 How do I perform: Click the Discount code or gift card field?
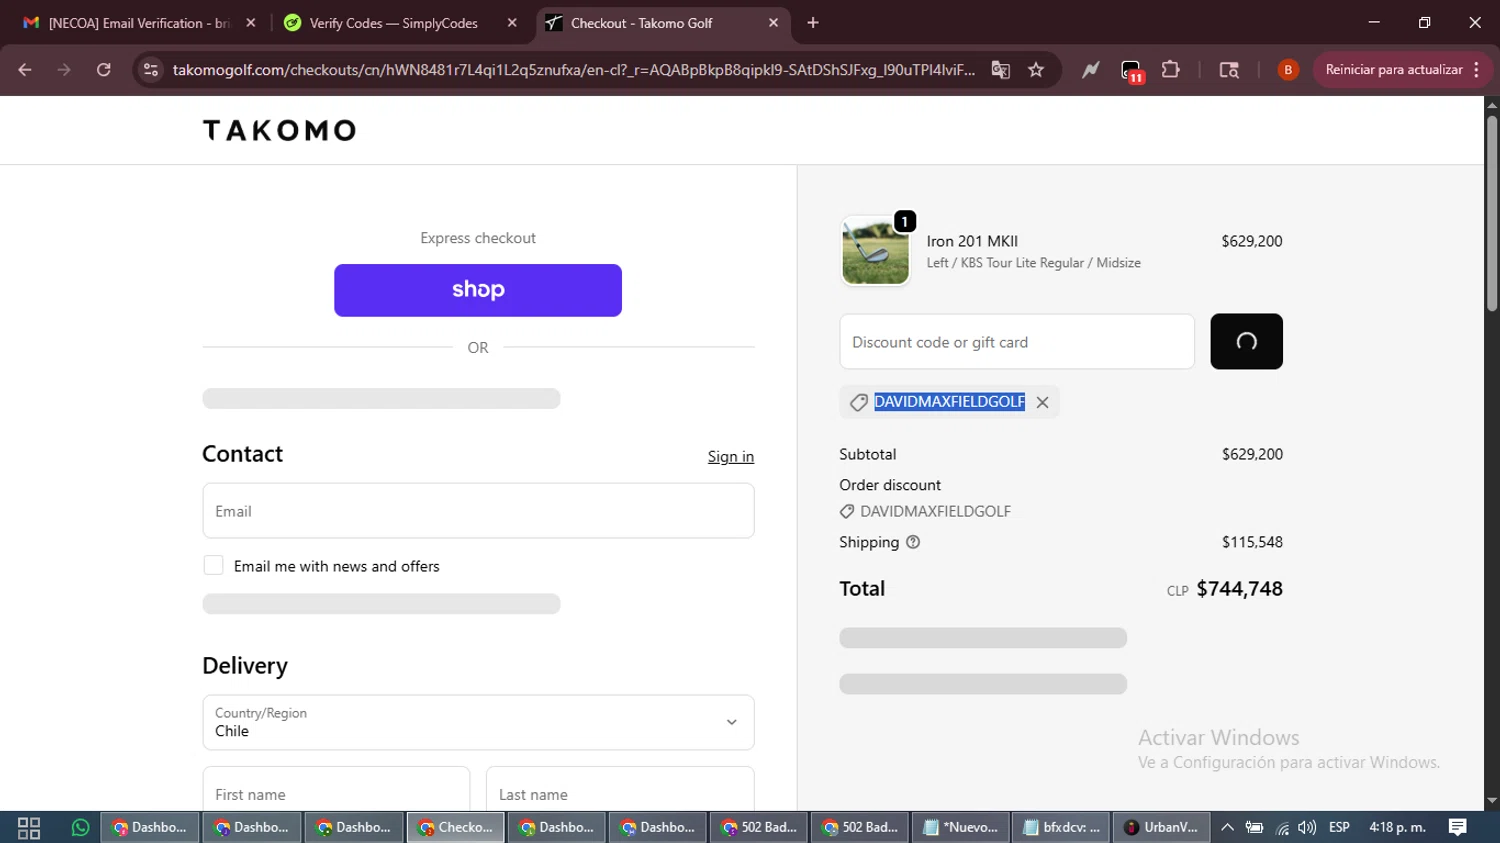point(1017,342)
